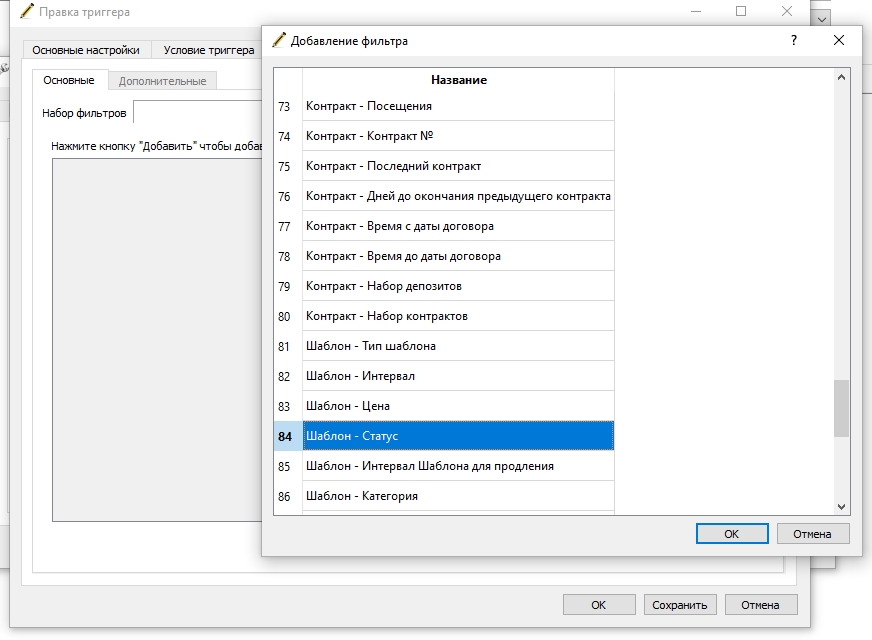The width and height of the screenshot is (872, 640).
Task: Click dropdown arrow behind the trigger window
Action: 821,19
